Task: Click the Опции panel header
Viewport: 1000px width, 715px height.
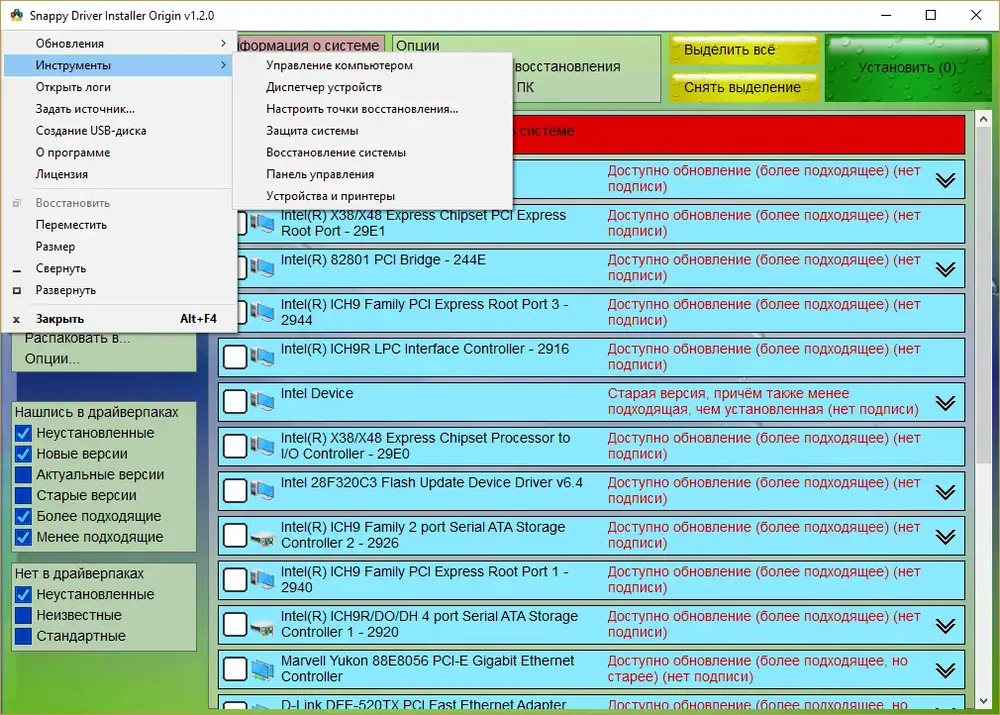Action: click(x=418, y=45)
